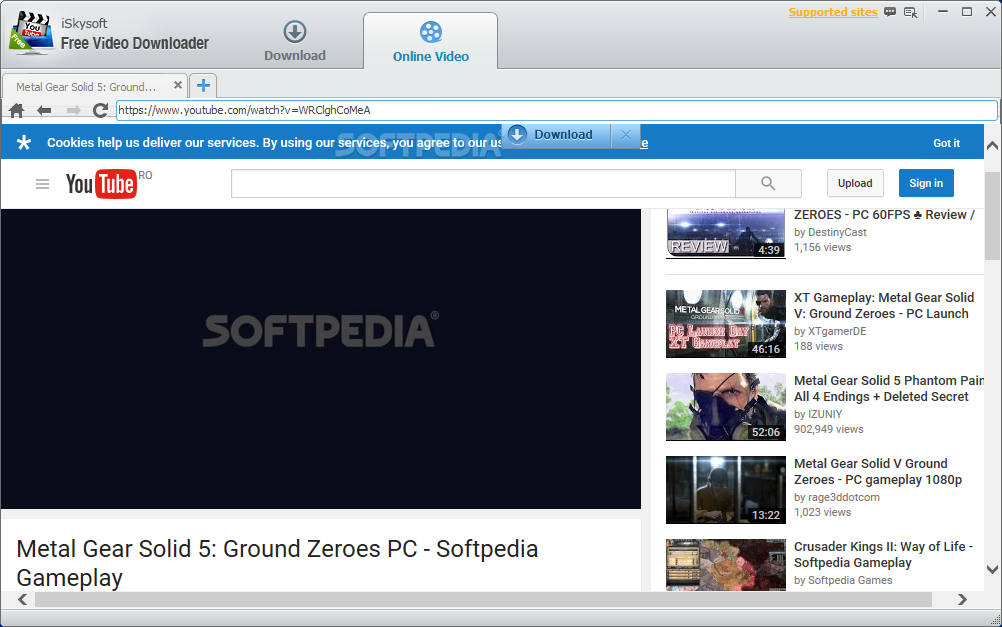Focus the YouTube search box

(x=483, y=183)
